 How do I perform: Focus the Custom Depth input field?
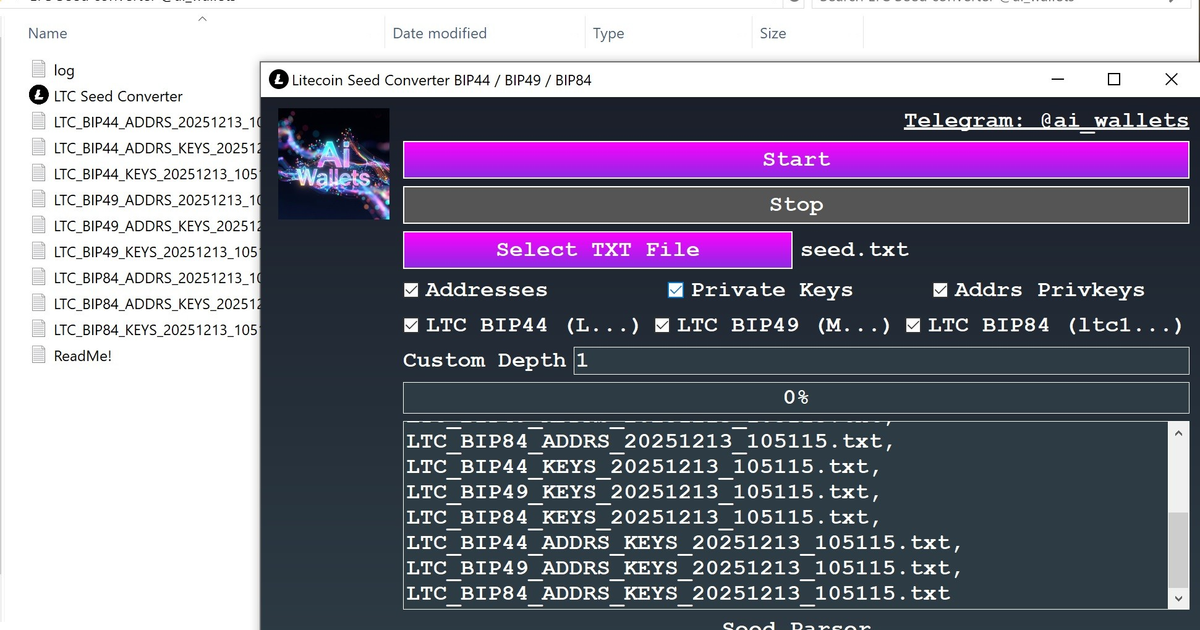click(x=881, y=360)
